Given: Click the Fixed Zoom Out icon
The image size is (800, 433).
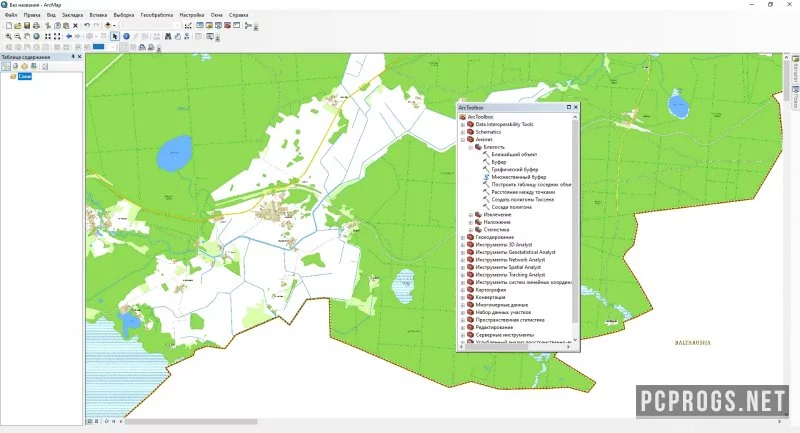Looking at the screenshot, I should pyautogui.click(x=57, y=36).
